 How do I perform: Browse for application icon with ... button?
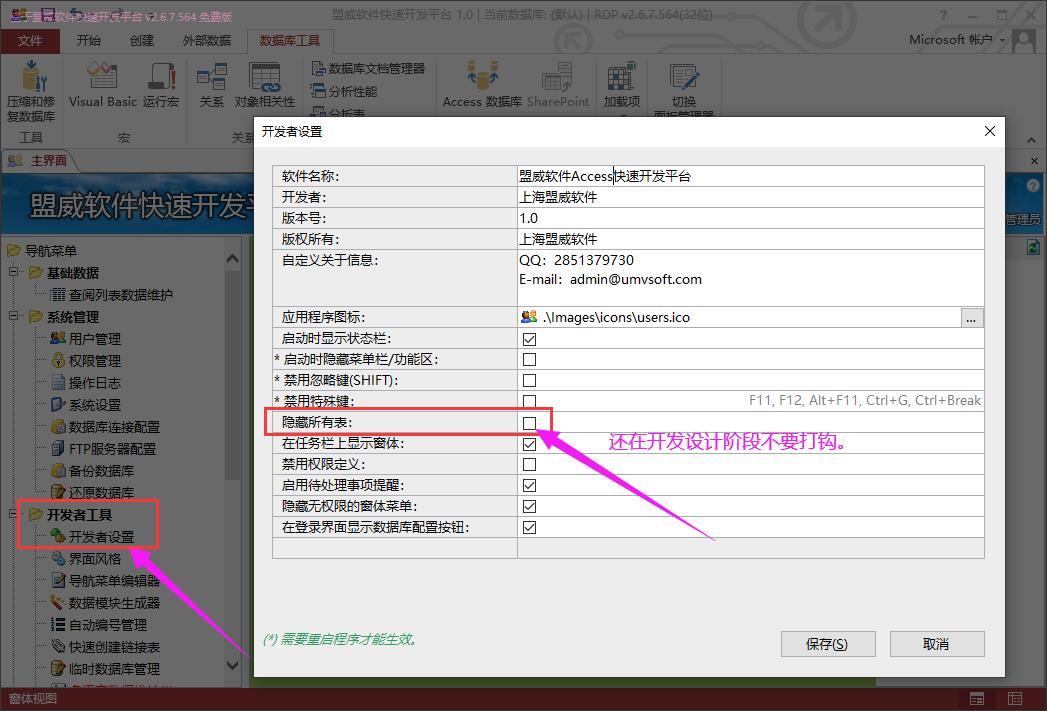pyautogui.click(x=972, y=318)
